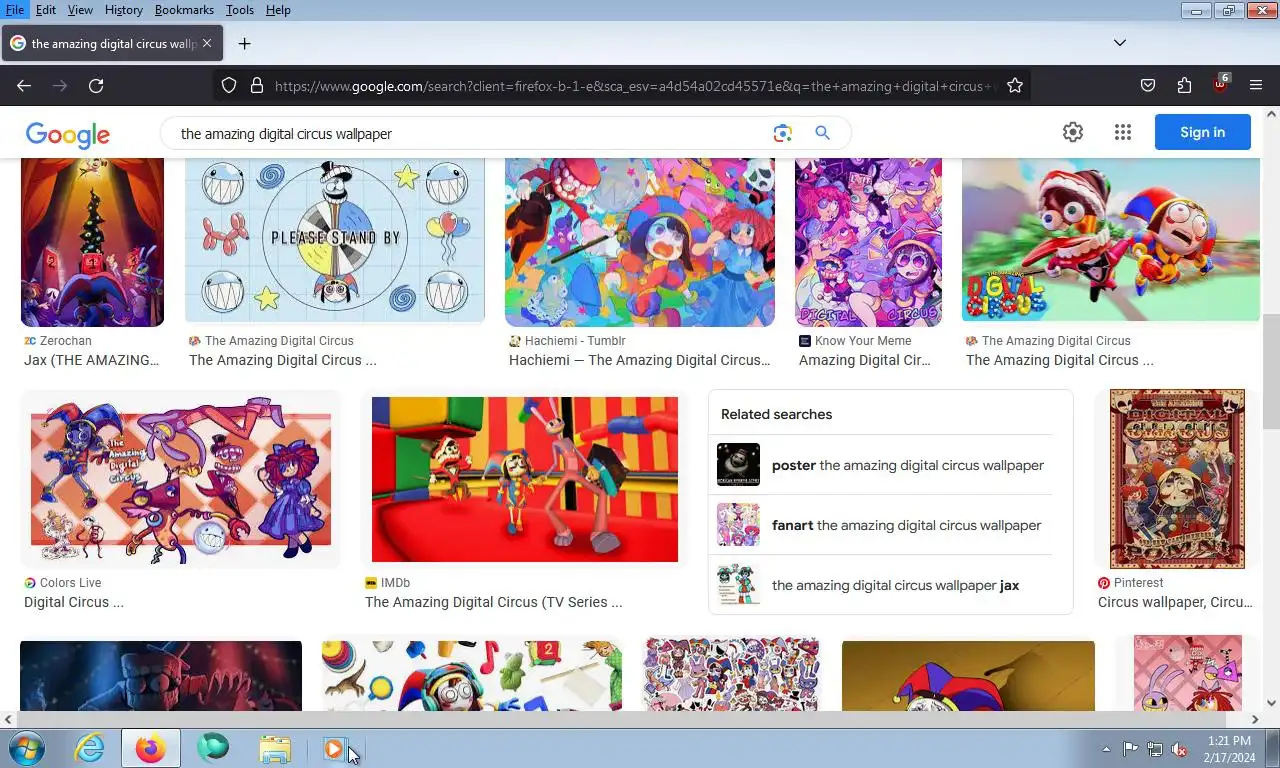Open uBlock Origin extension popup
This screenshot has height=768, width=1280.
coord(1220,85)
